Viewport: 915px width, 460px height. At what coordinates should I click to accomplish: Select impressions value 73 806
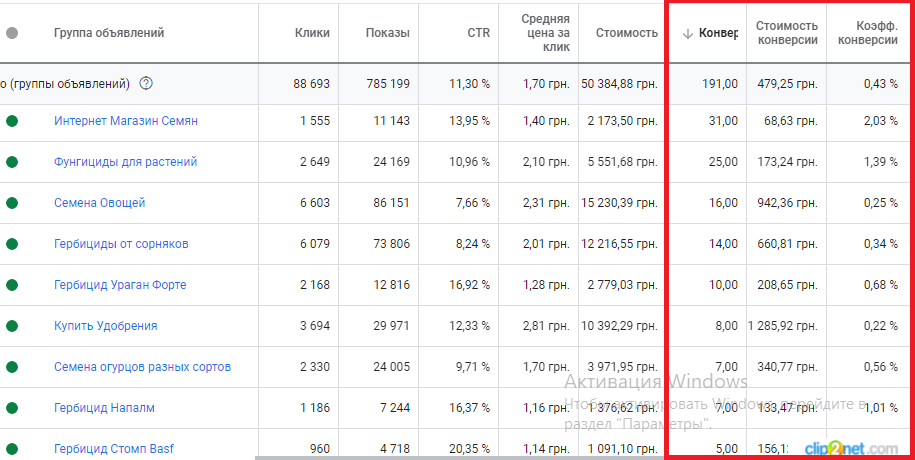392,243
